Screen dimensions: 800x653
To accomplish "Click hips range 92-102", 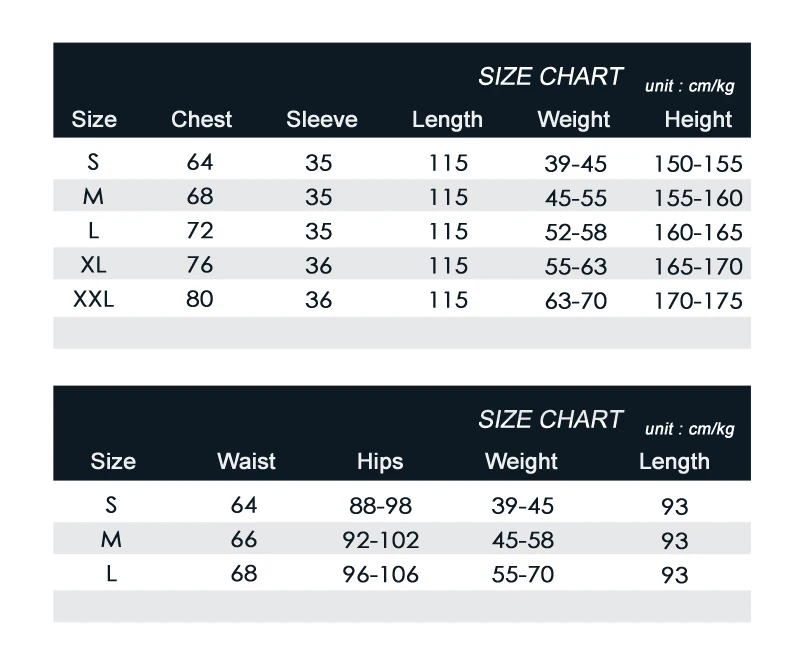I will click(381, 540).
